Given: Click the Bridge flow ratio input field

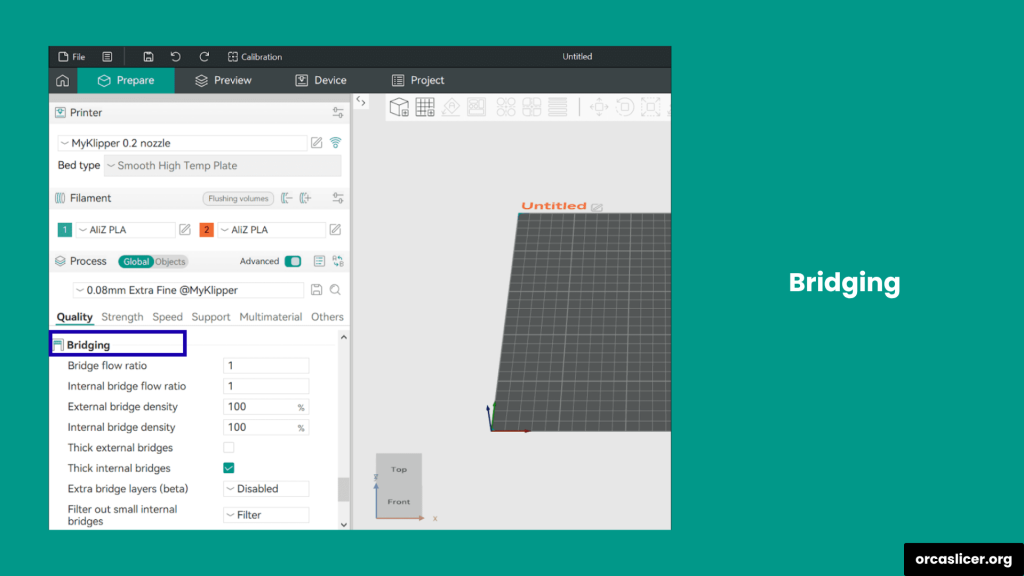Looking at the screenshot, I should coord(266,366).
